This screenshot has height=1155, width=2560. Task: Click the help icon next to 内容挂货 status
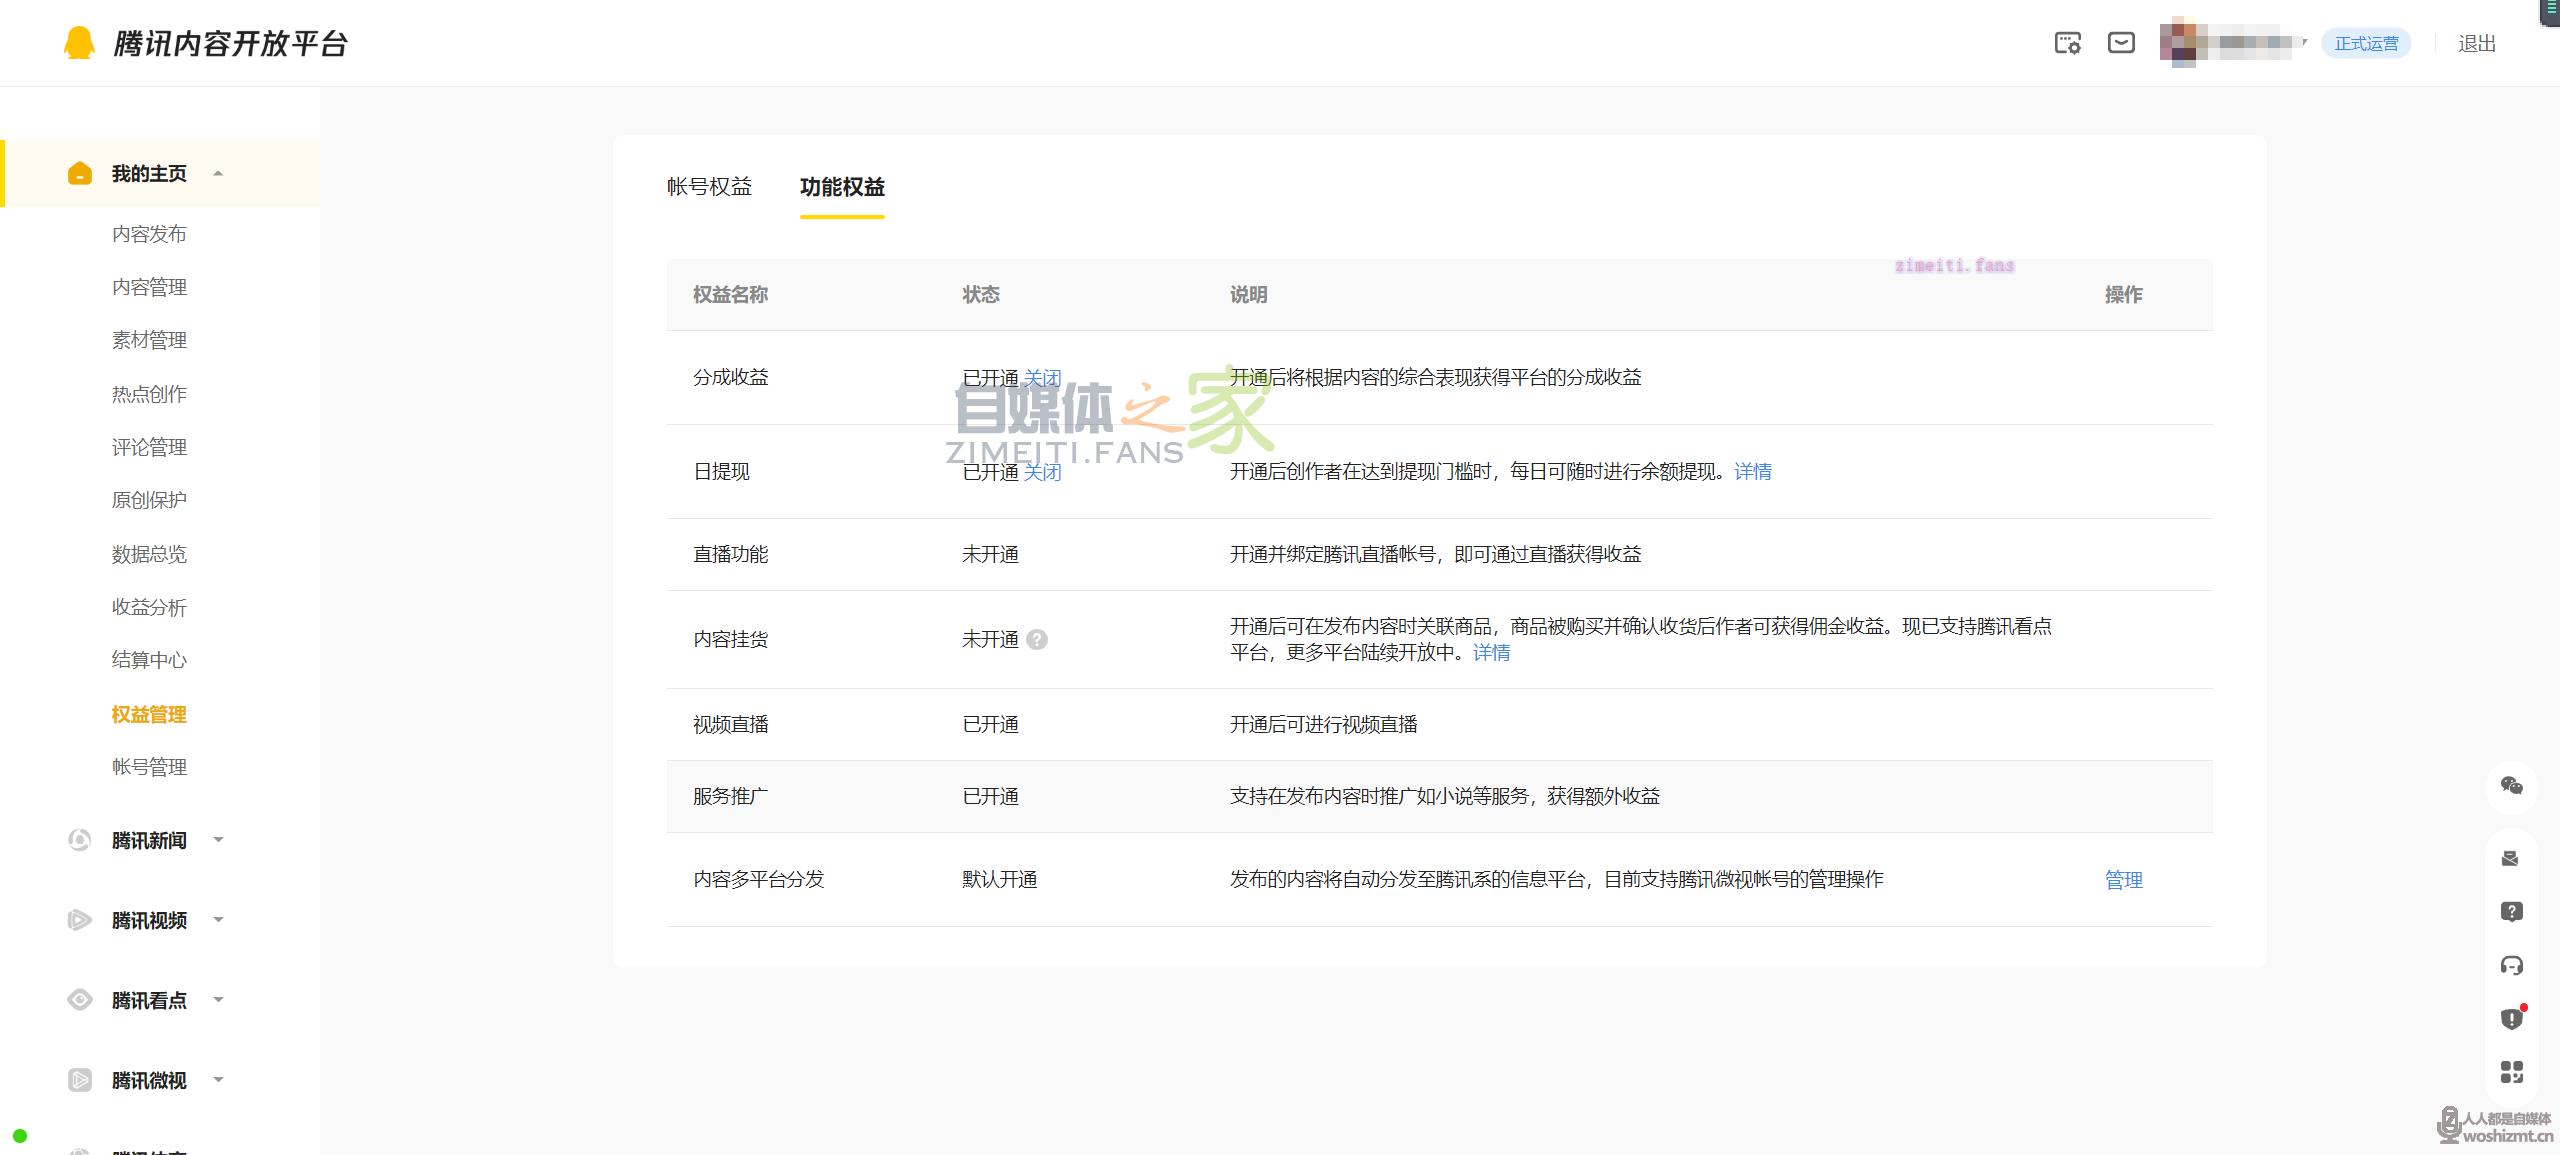pyautogui.click(x=1037, y=640)
